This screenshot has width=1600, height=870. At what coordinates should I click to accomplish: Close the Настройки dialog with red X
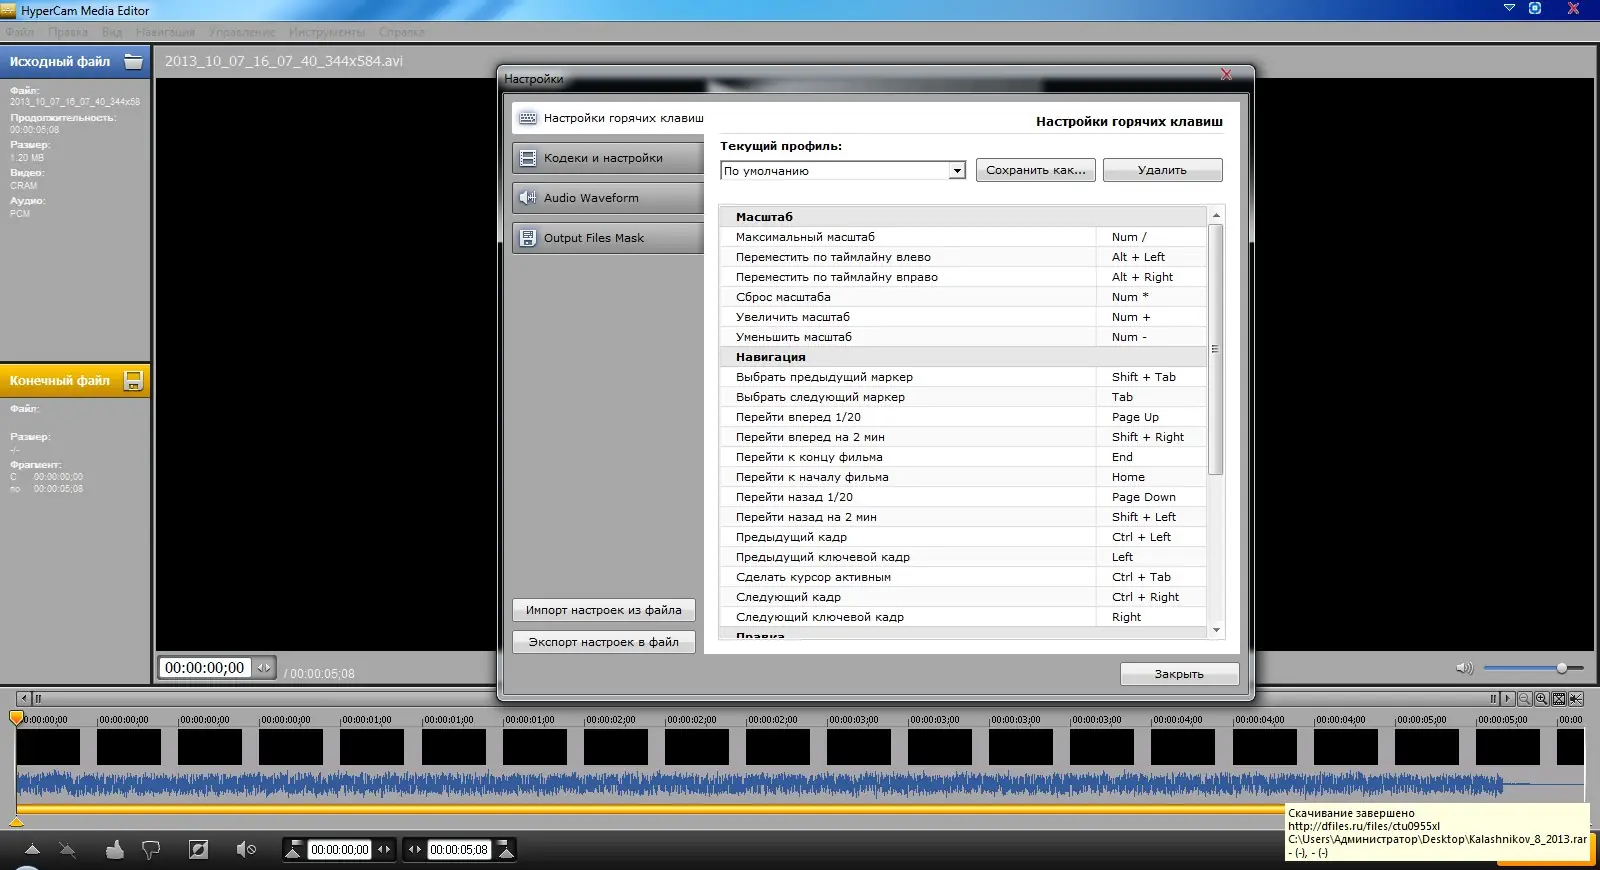click(1226, 75)
